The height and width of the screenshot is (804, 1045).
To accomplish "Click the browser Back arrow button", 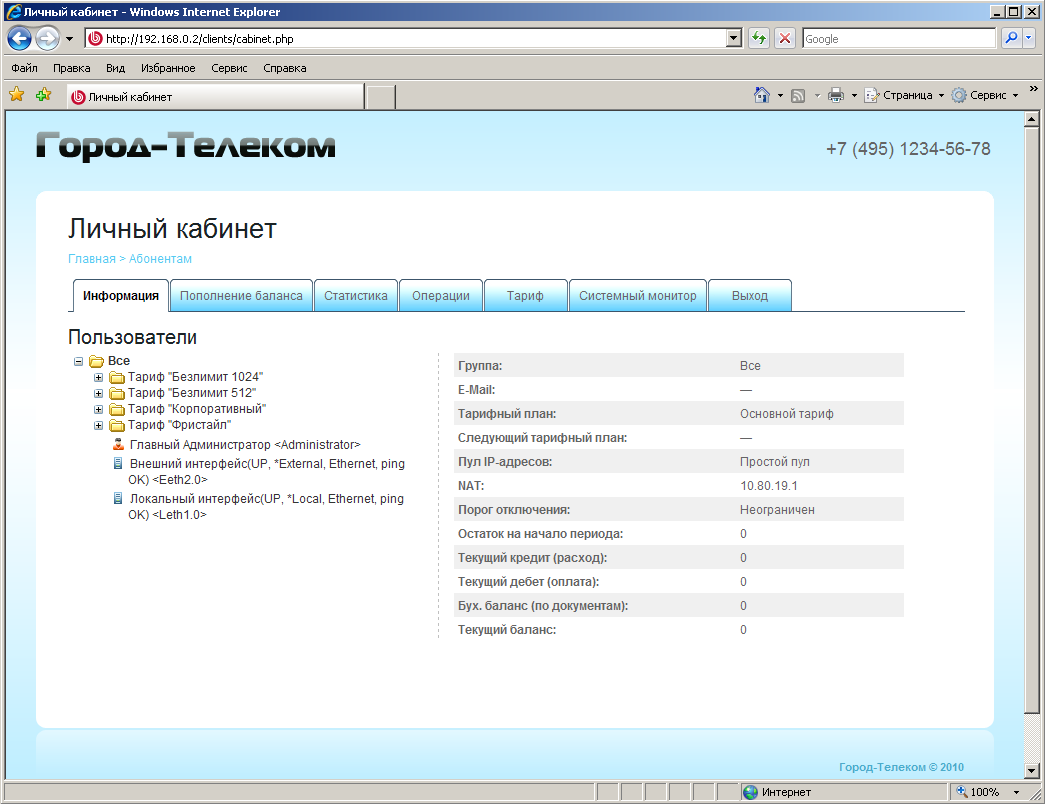I will point(19,39).
